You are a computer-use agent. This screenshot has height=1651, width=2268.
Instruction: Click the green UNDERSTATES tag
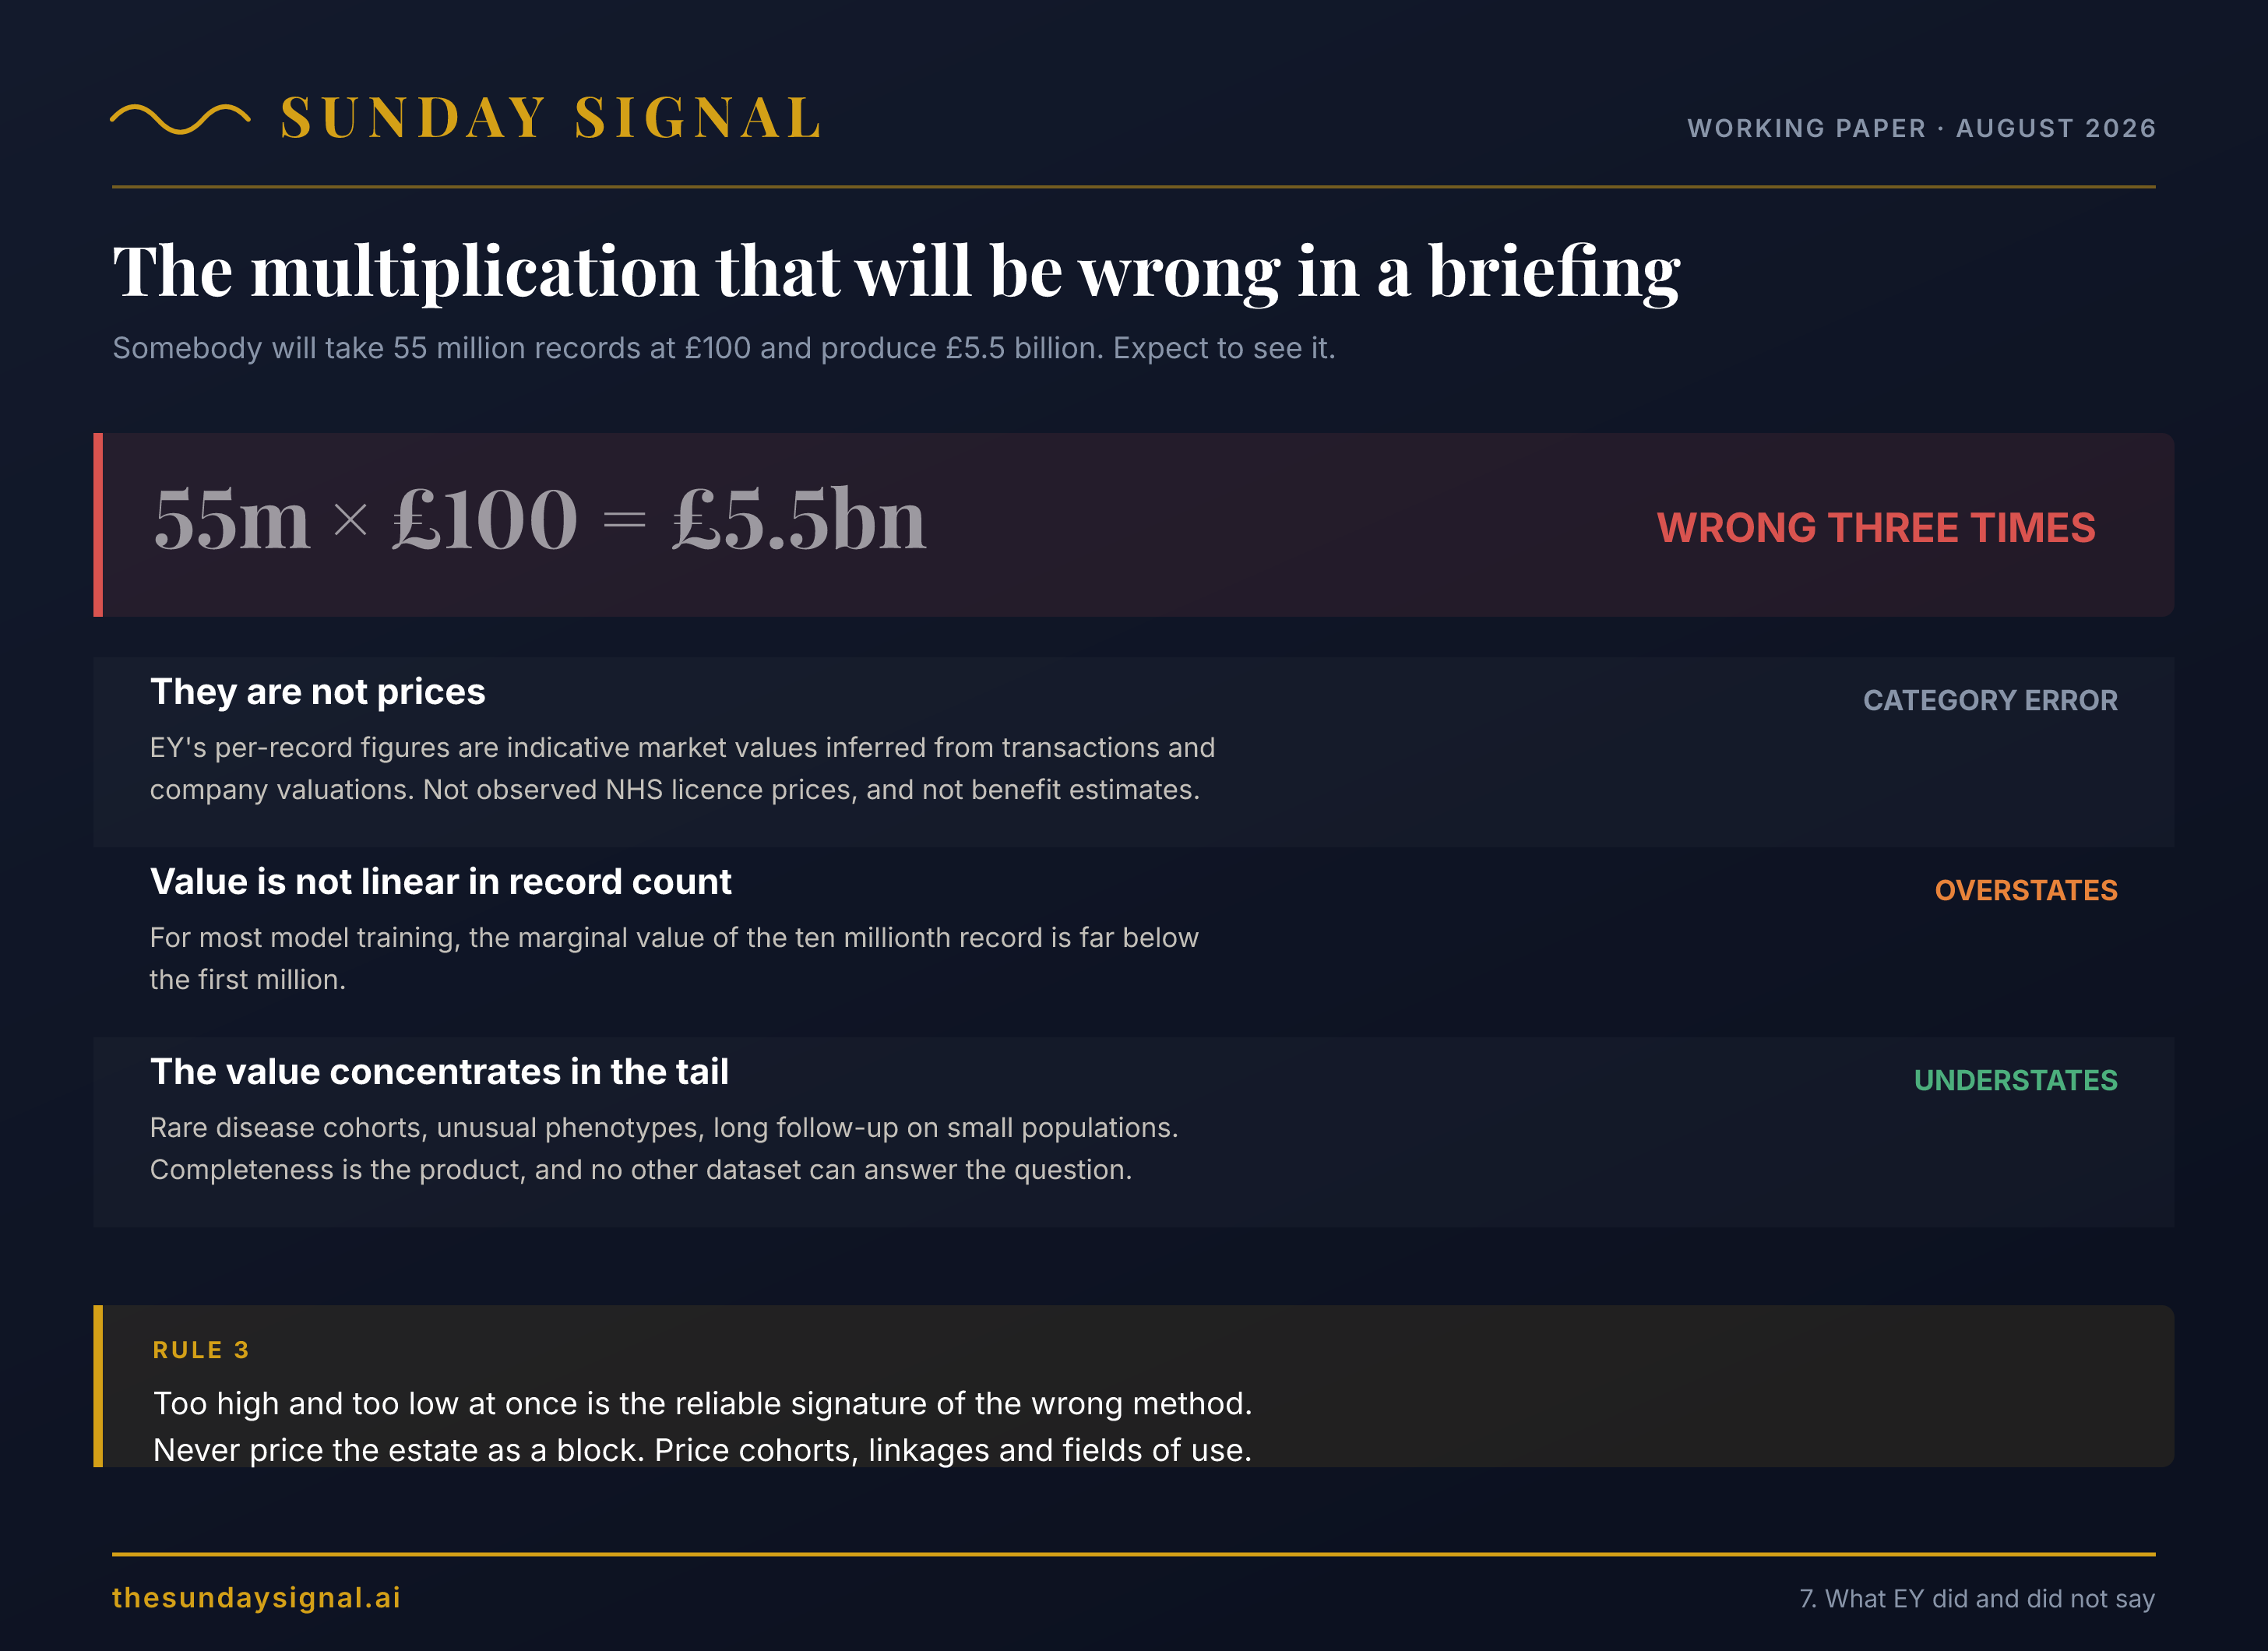[2015, 1080]
